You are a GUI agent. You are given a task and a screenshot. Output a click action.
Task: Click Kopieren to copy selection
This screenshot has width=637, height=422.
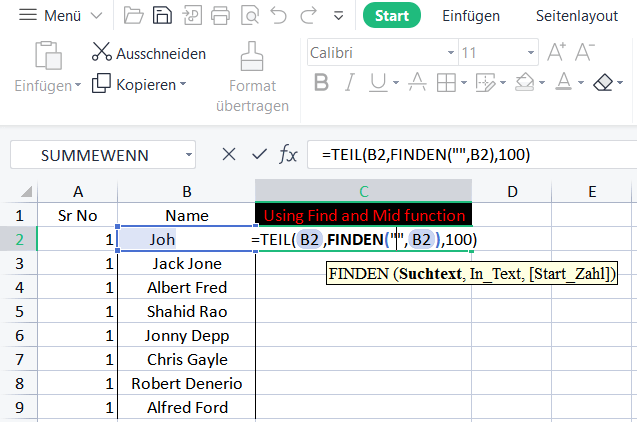[134, 84]
